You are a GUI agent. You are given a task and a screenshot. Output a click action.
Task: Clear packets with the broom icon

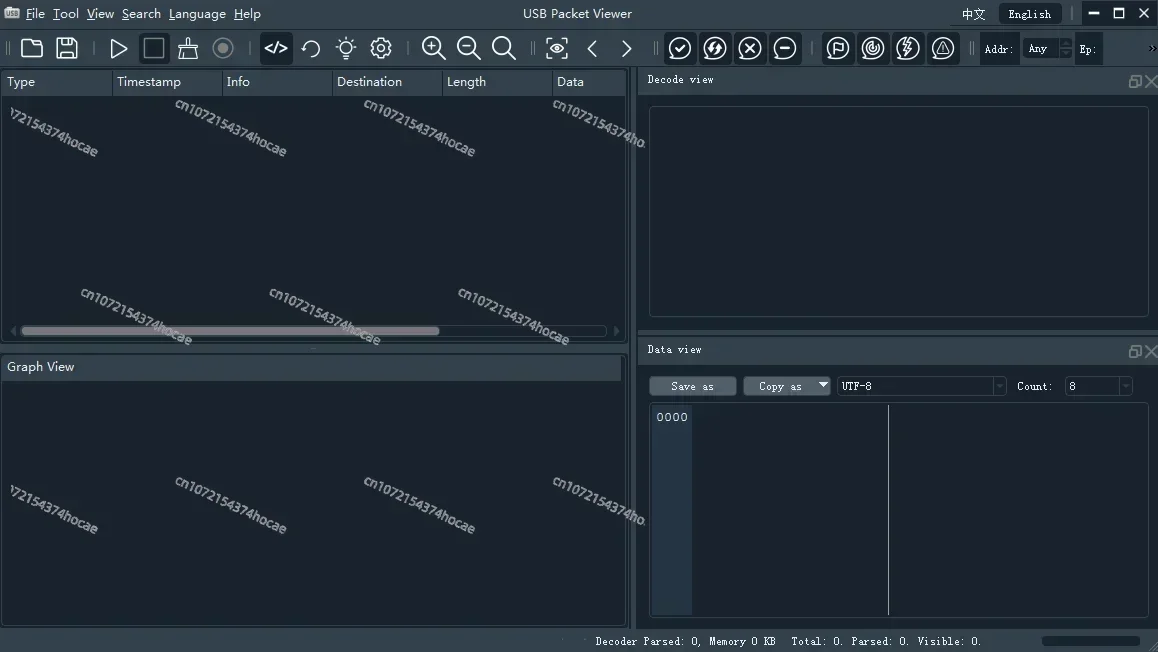(188, 49)
